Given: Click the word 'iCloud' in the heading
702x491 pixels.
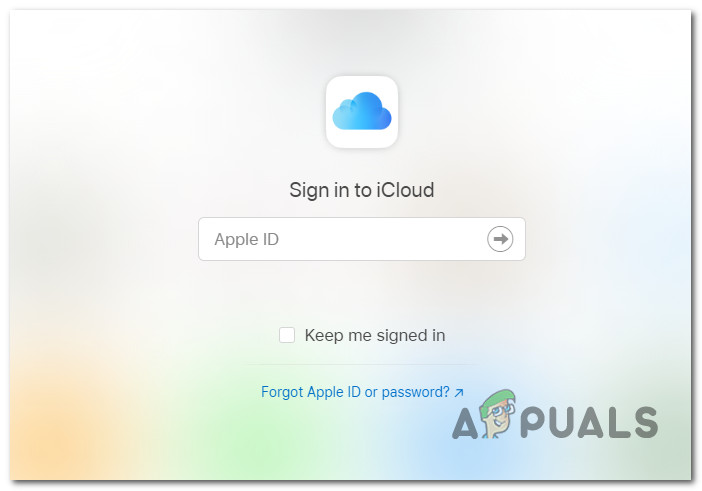Looking at the screenshot, I should [x=405, y=190].
